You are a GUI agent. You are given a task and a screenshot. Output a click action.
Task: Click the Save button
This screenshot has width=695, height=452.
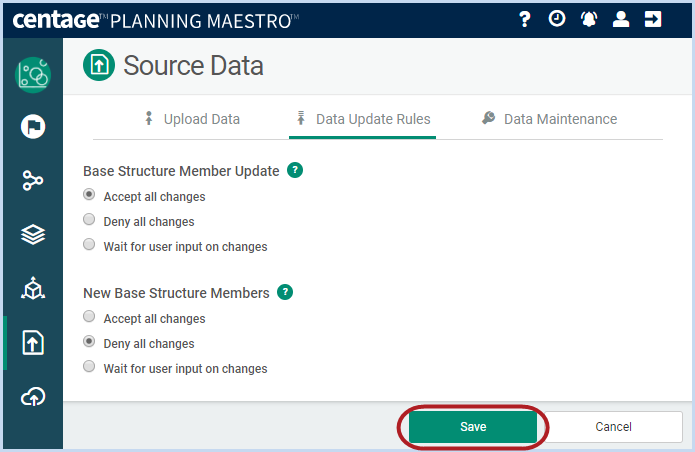(473, 427)
